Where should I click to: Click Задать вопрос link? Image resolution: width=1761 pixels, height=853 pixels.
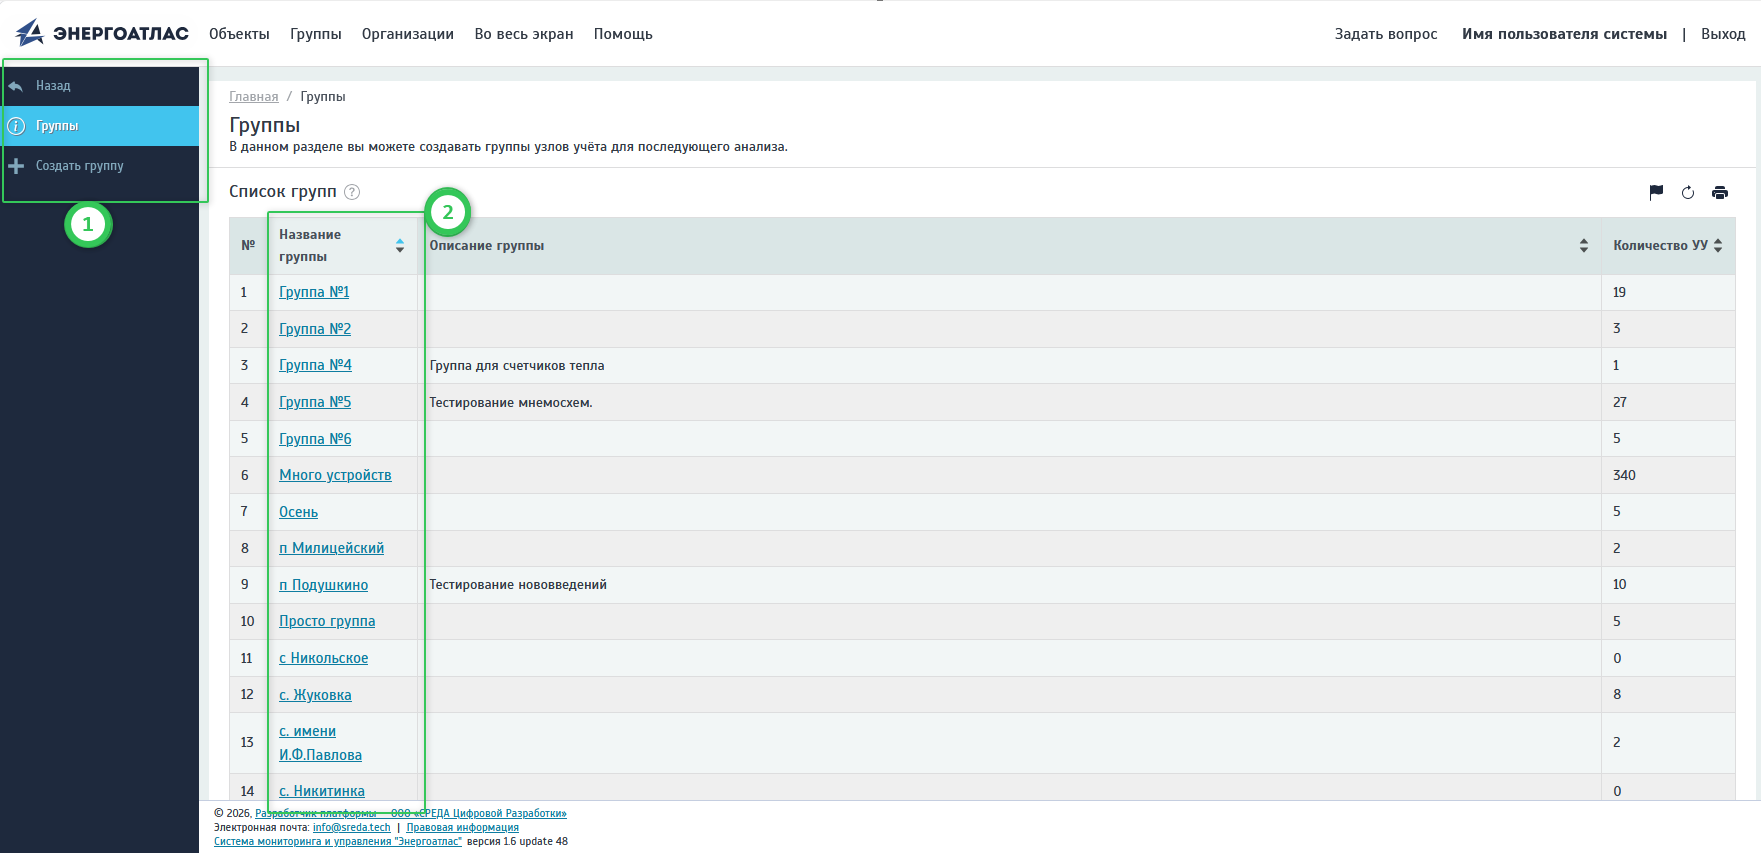coord(1386,34)
